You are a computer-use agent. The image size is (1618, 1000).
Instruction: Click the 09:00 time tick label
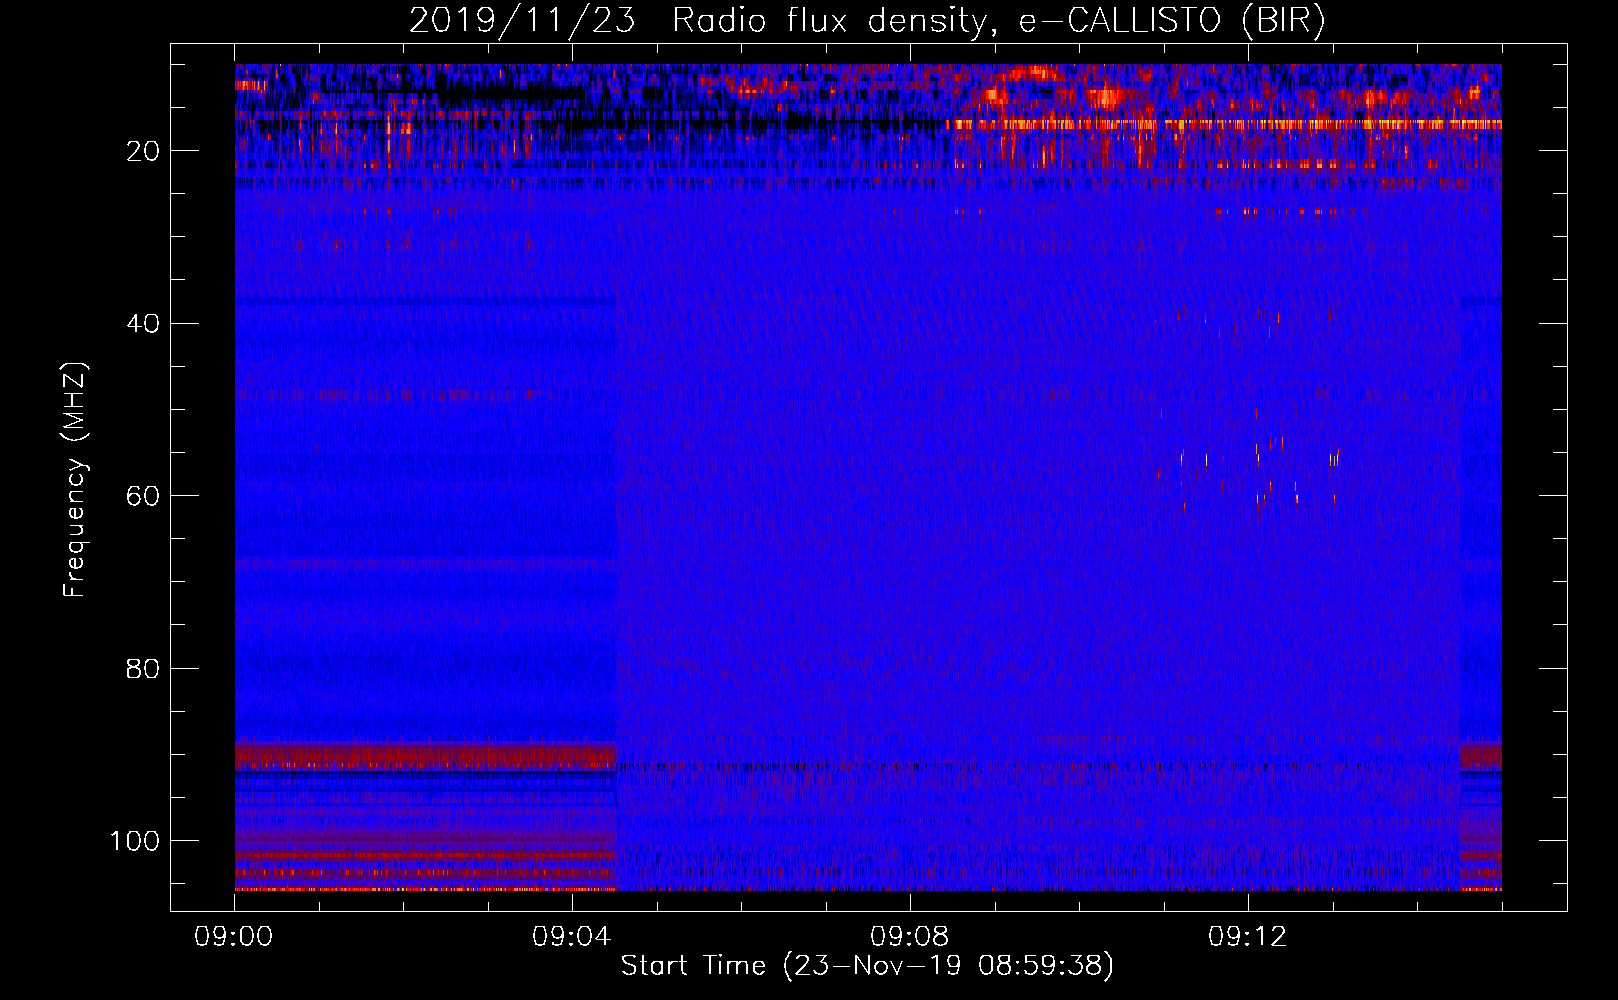[234, 937]
